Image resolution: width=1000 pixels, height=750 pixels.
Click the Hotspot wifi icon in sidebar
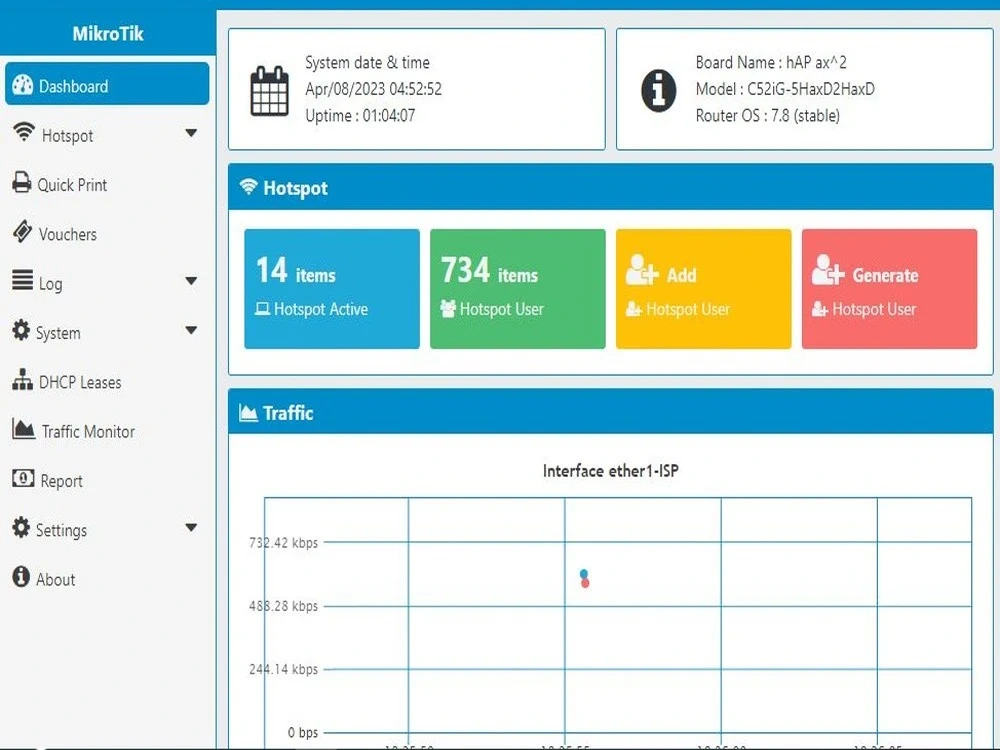click(x=24, y=132)
